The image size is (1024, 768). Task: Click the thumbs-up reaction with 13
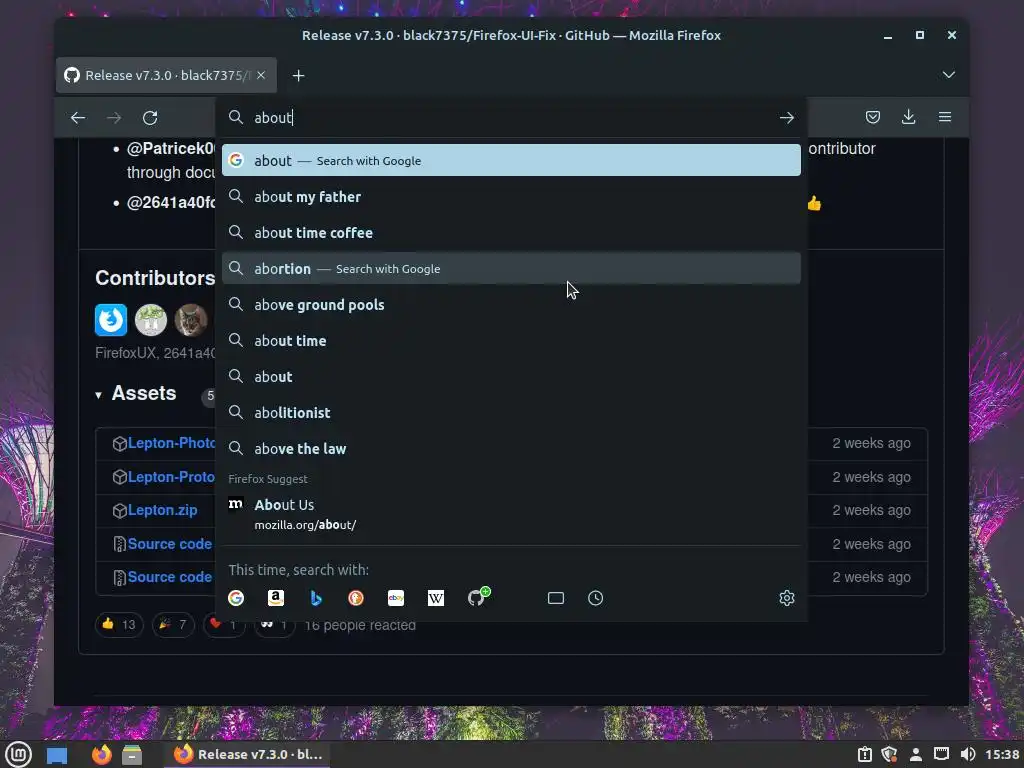[x=119, y=624]
